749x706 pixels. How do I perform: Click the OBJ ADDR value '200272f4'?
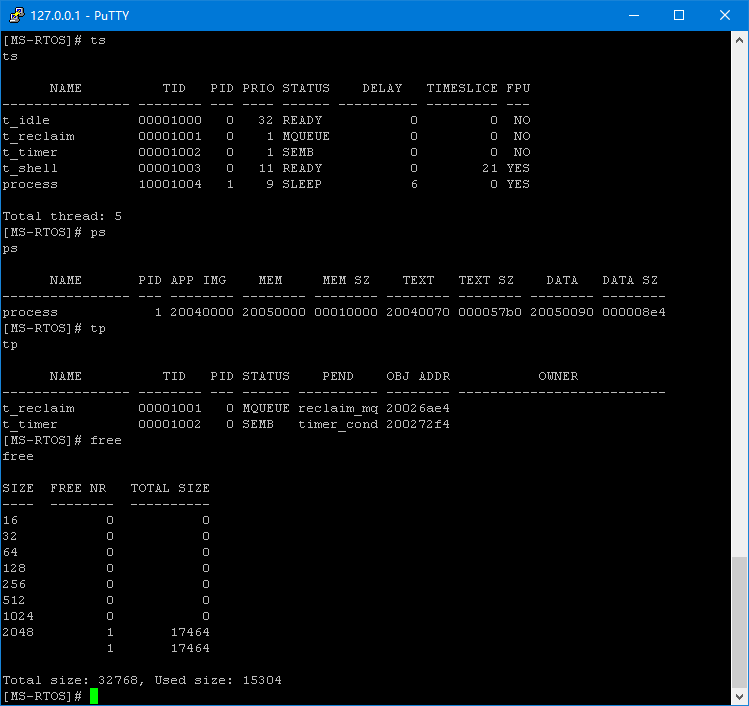418,425
